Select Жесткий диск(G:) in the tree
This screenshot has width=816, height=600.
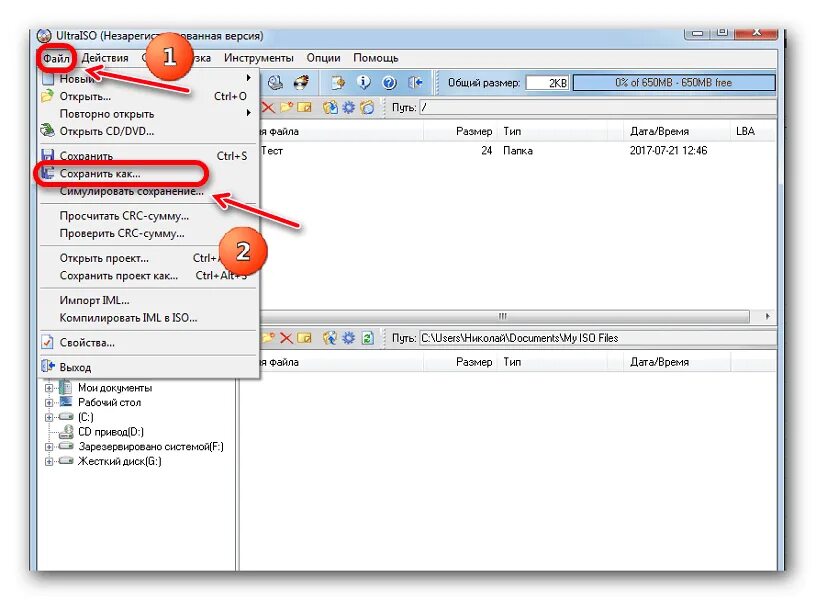pos(120,461)
